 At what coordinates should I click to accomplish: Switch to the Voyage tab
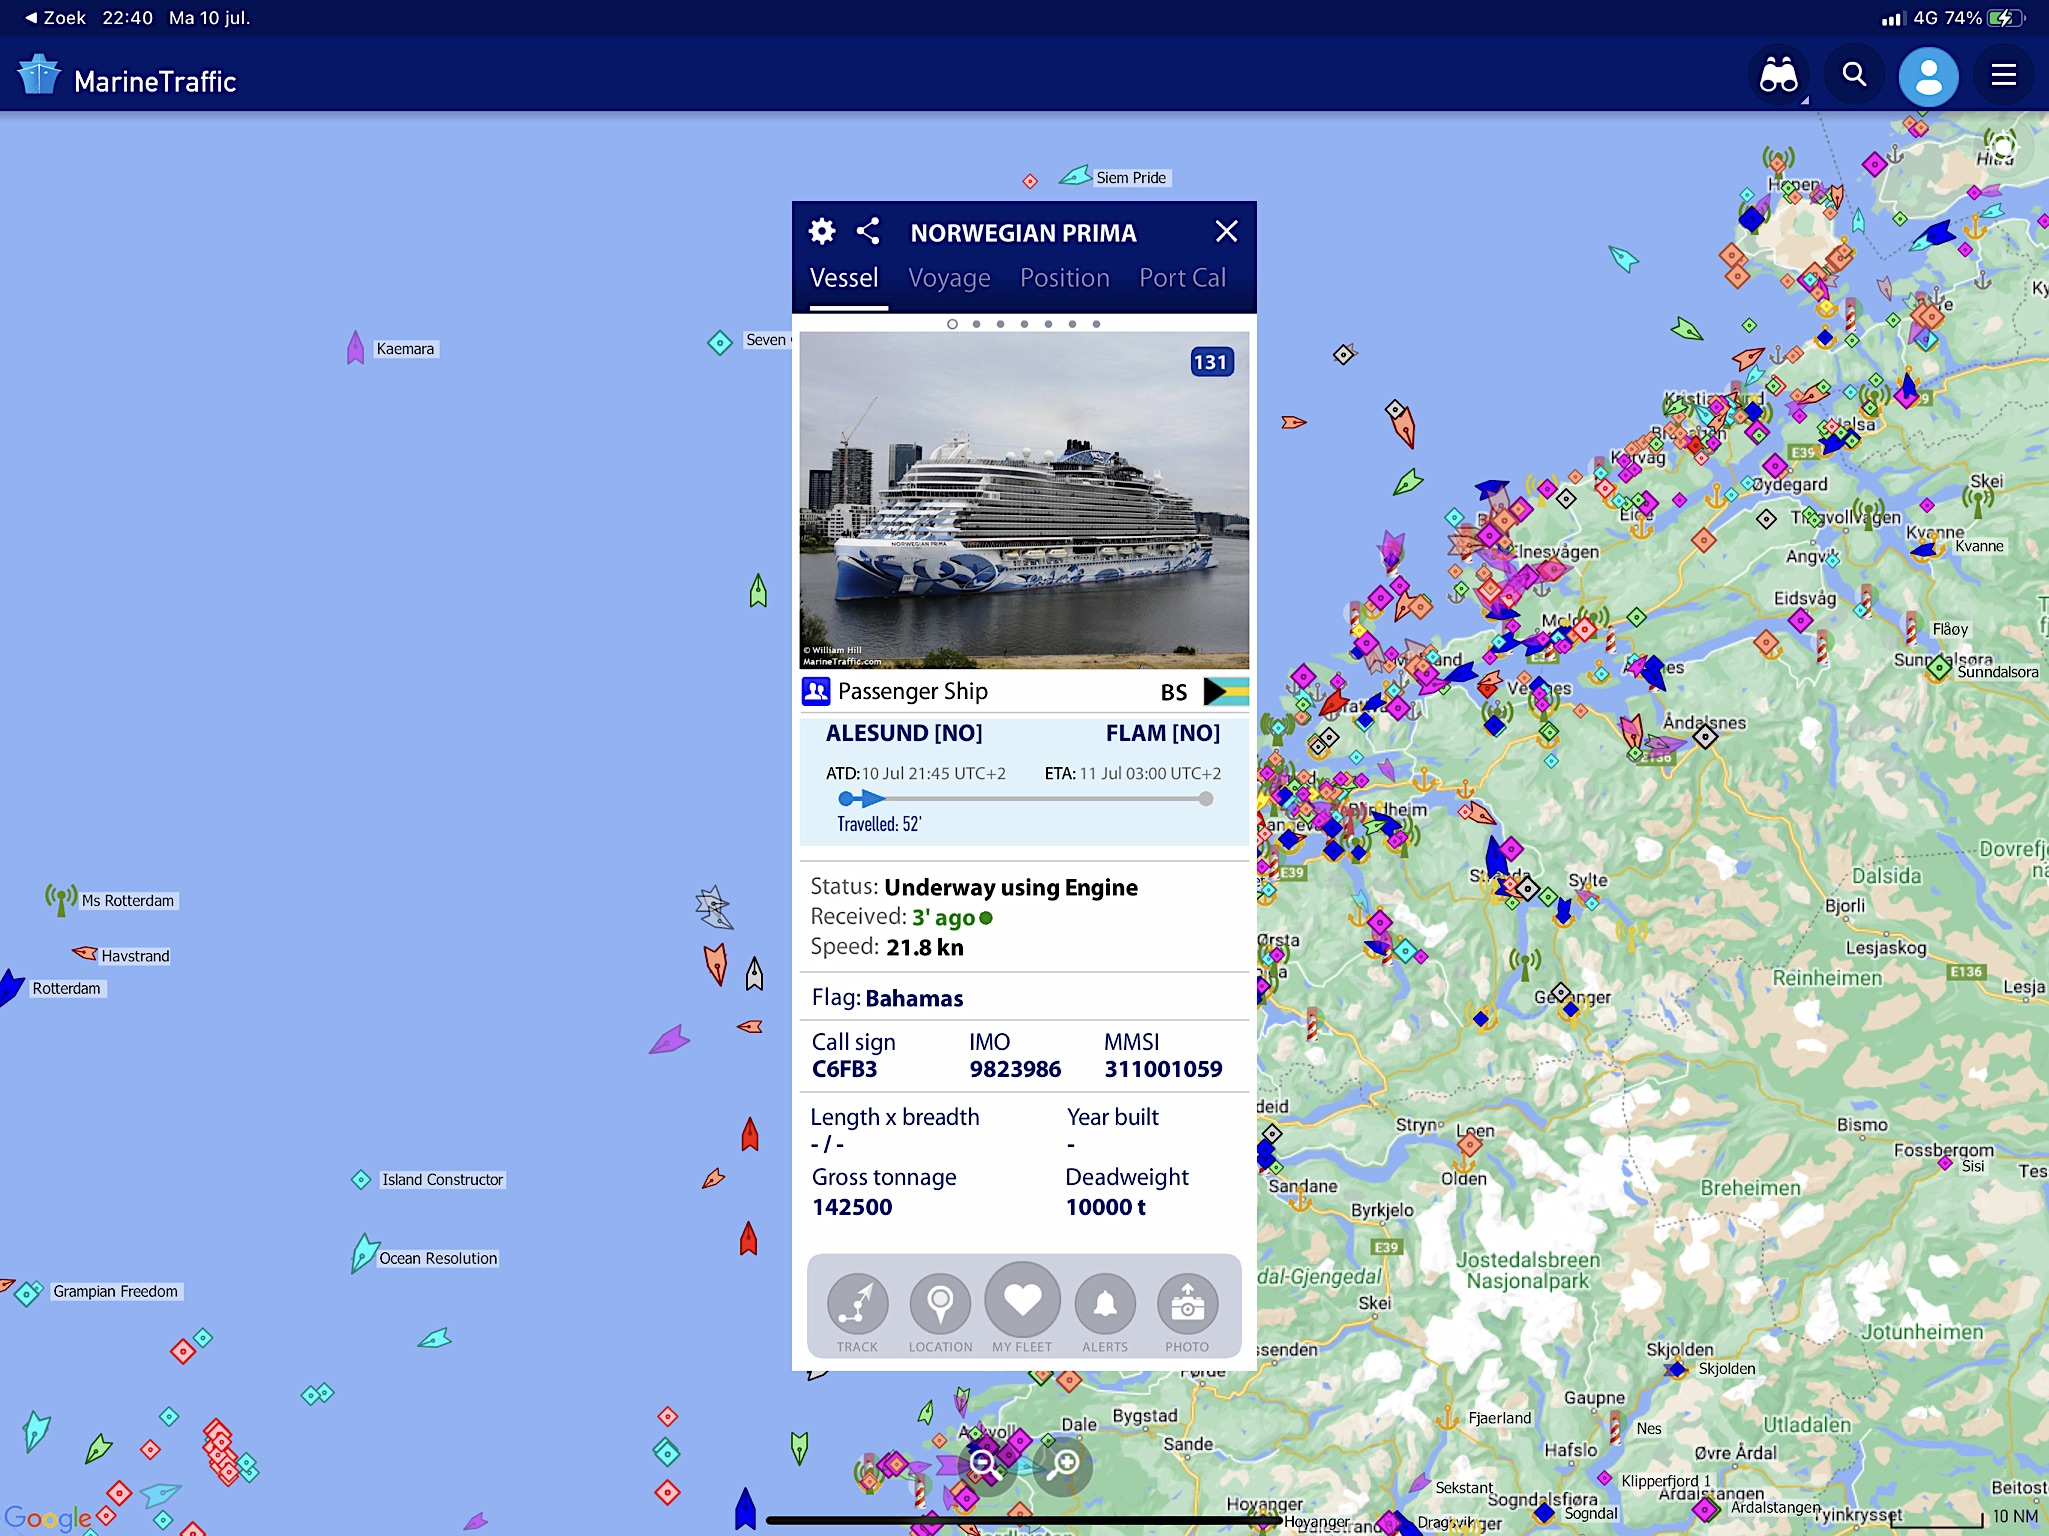pyautogui.click(x=949, y=278)
